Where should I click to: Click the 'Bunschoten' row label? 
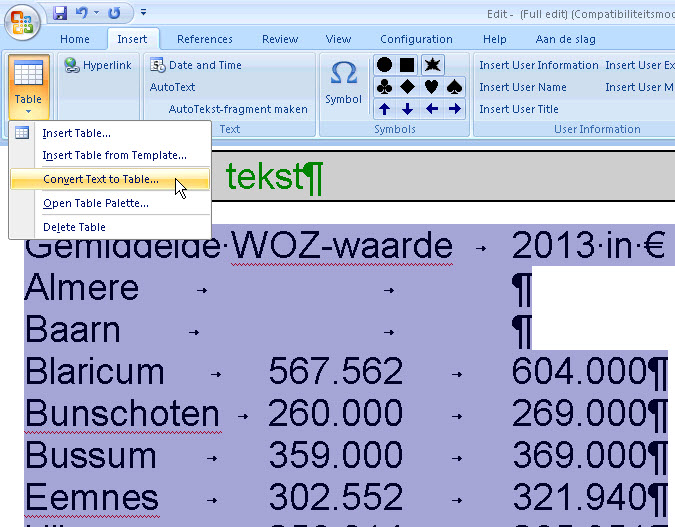click(123, 413)
